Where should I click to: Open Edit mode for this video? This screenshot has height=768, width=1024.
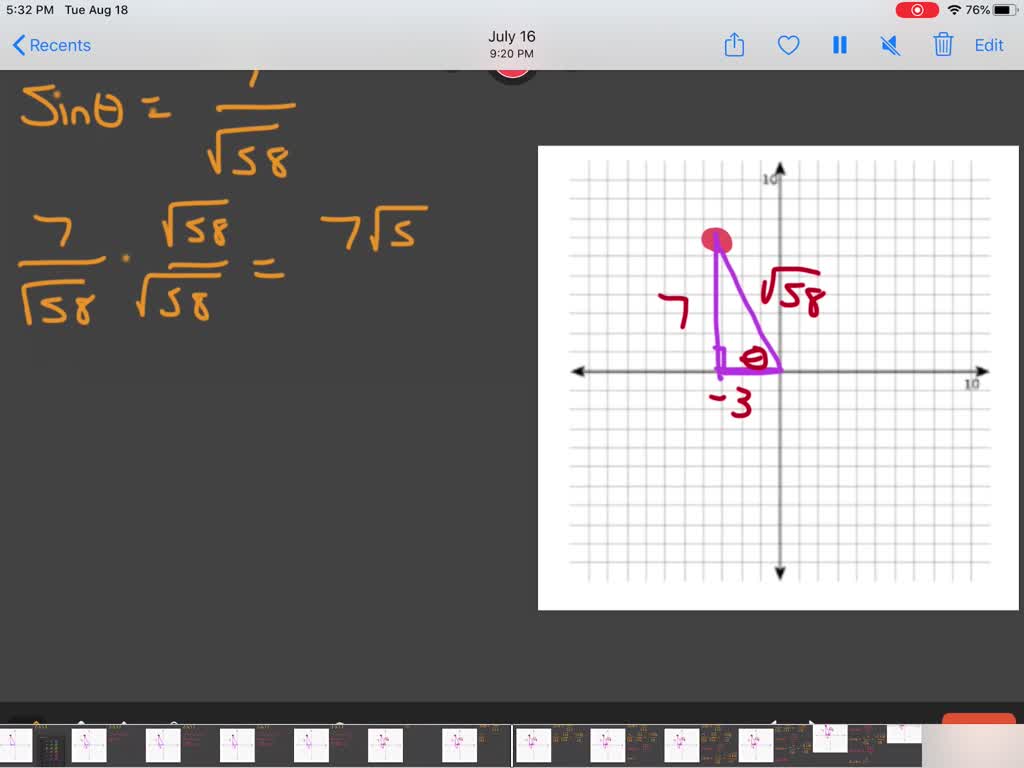click(x=989, y=45)
